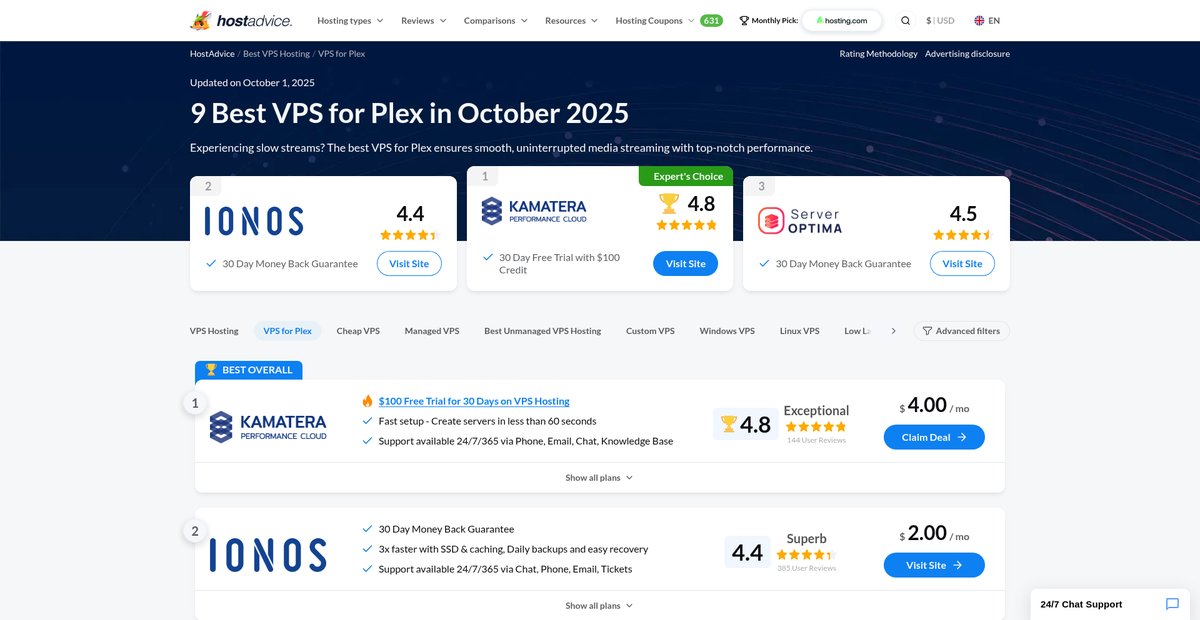Click the trophy icon by 4.8 rating in list
The image size is (1200, 620).
pos(728,424)
